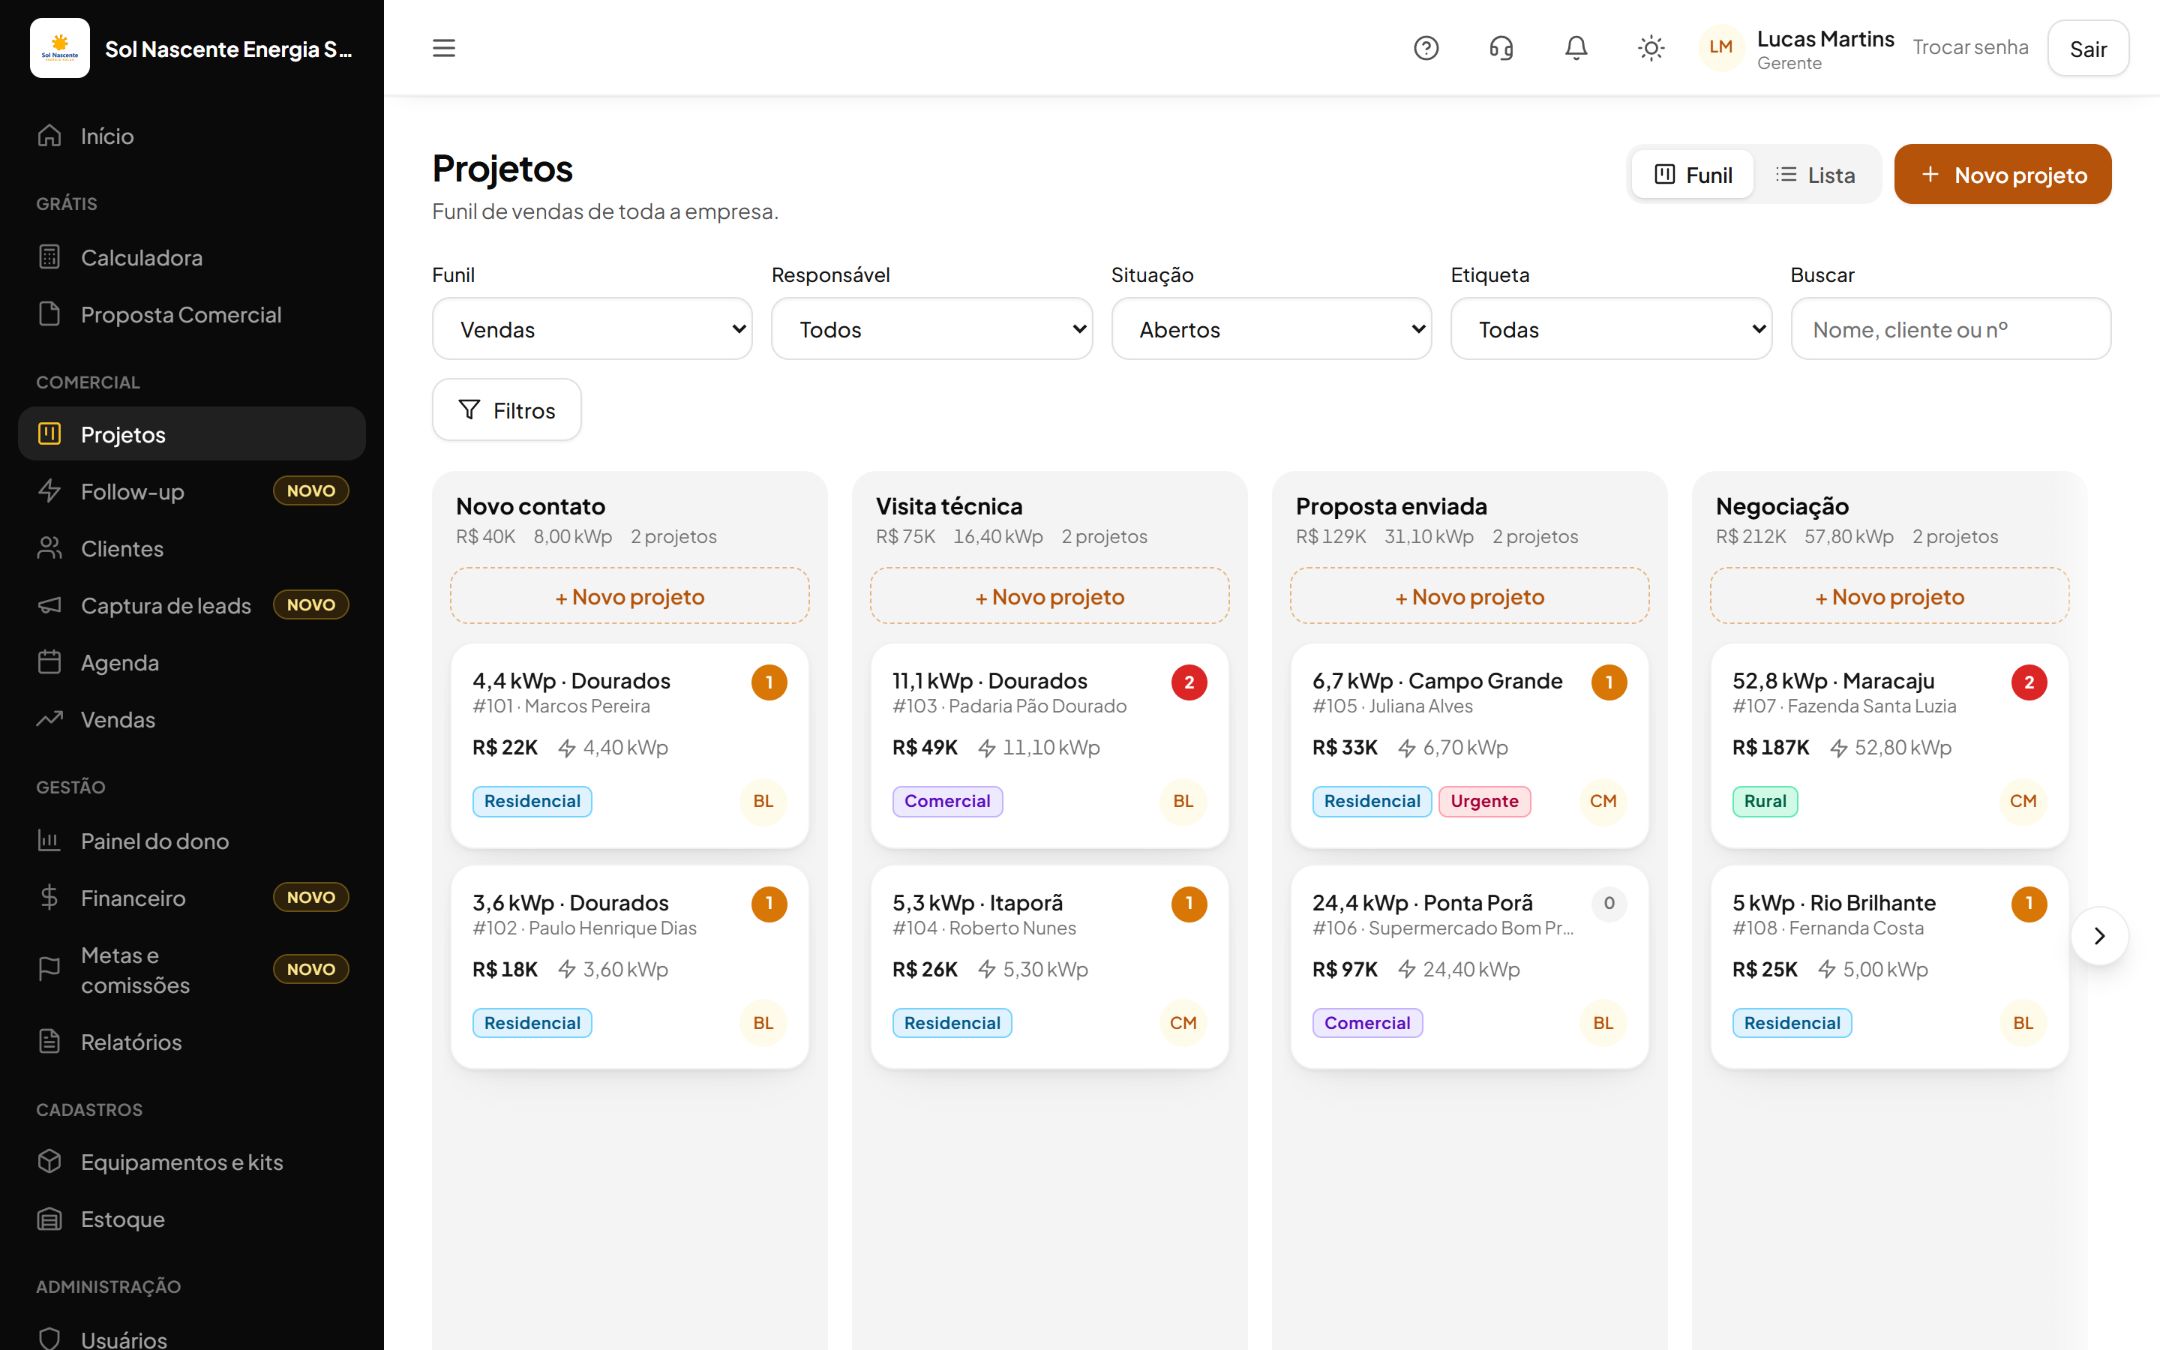
Task: Open Captura de leads
Action: click(192, 606)
